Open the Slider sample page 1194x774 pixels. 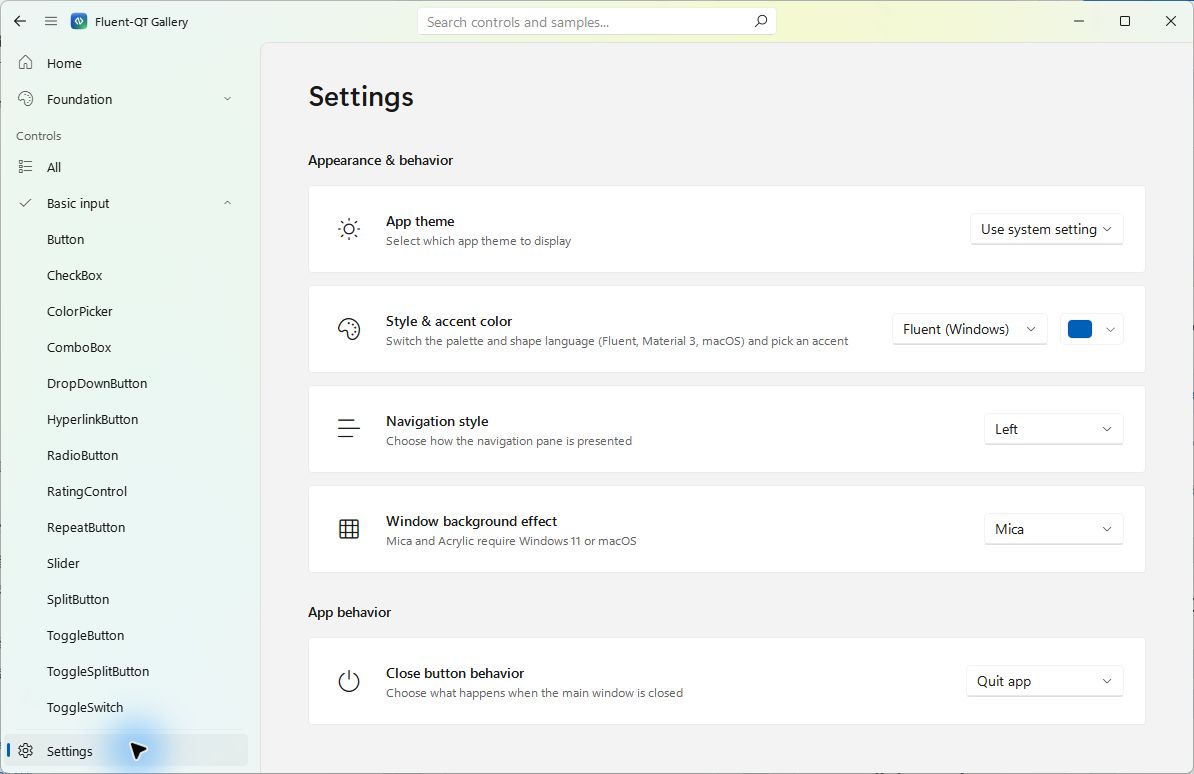click(126, 563)
